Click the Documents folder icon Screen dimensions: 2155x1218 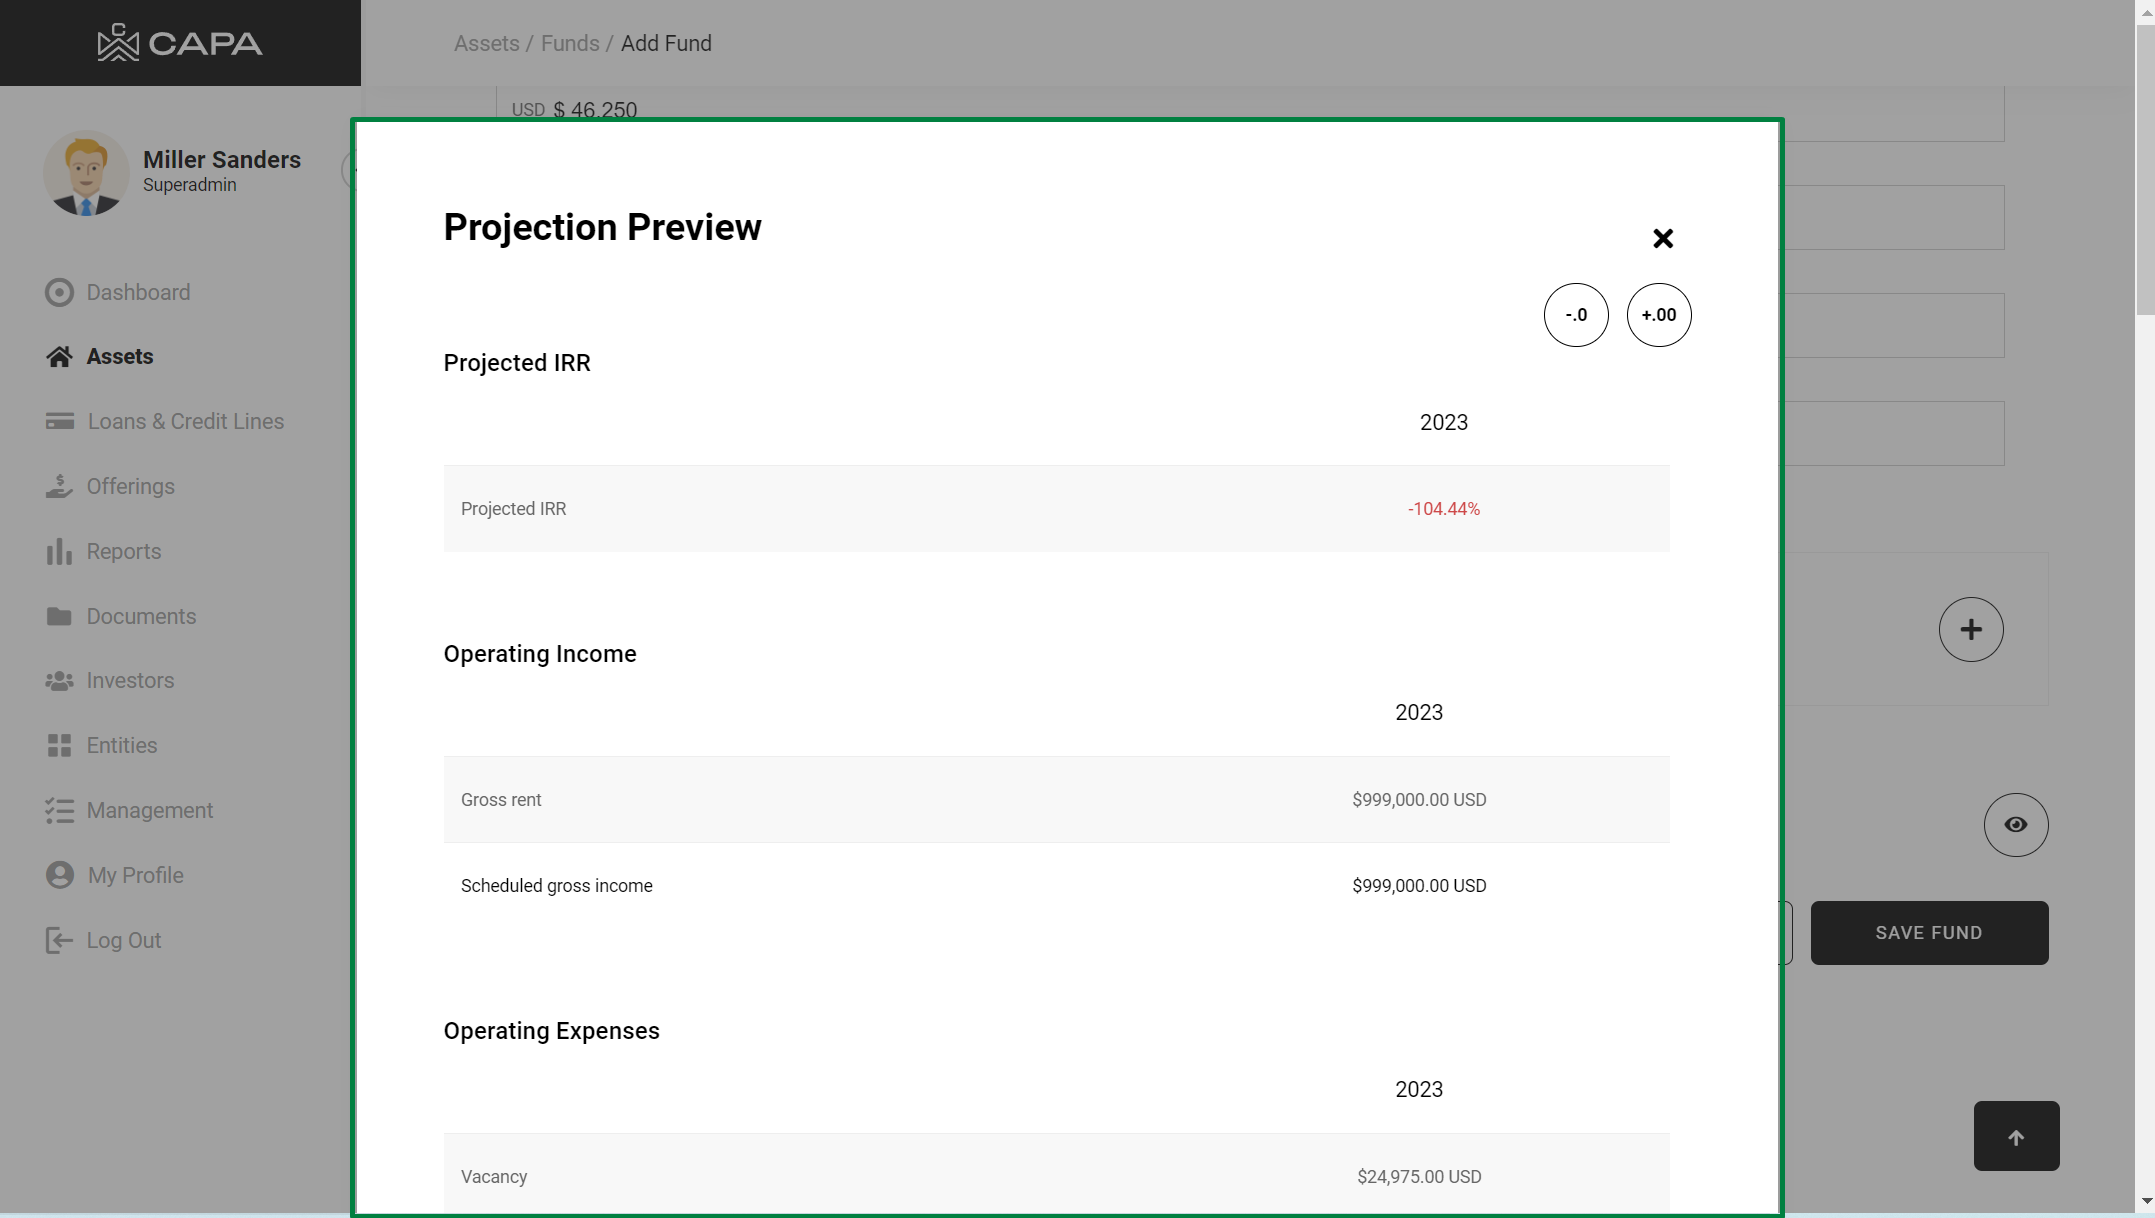pyautogui.click(x=59, y=616)
